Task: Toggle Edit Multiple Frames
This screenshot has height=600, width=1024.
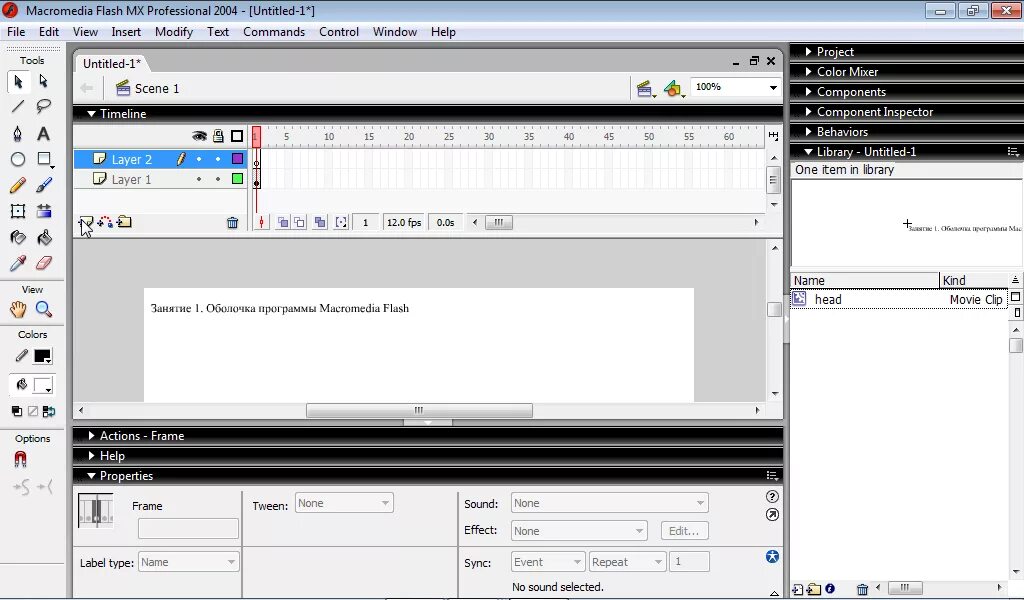Action: pos(320,223)
